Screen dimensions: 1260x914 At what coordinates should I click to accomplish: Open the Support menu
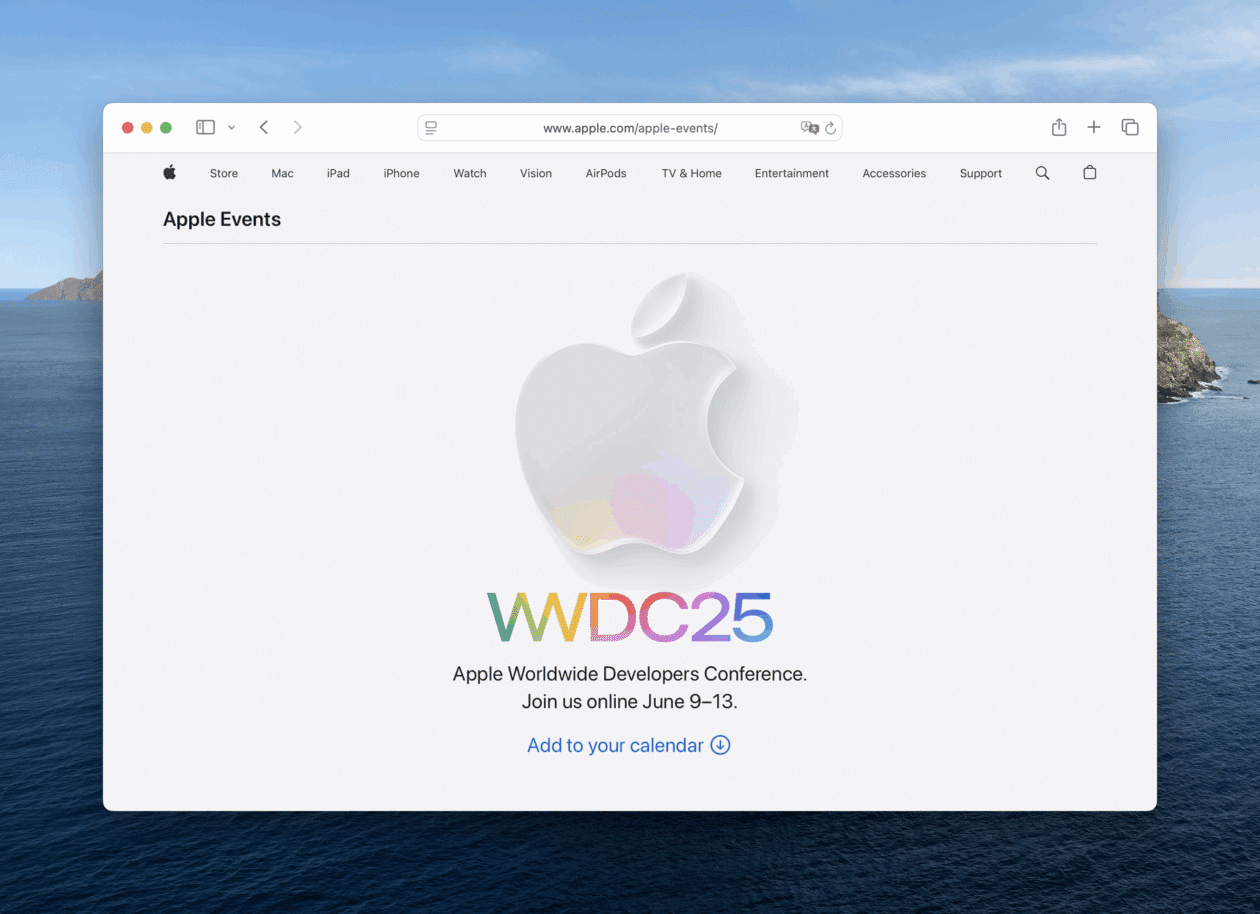click(981, 173)
